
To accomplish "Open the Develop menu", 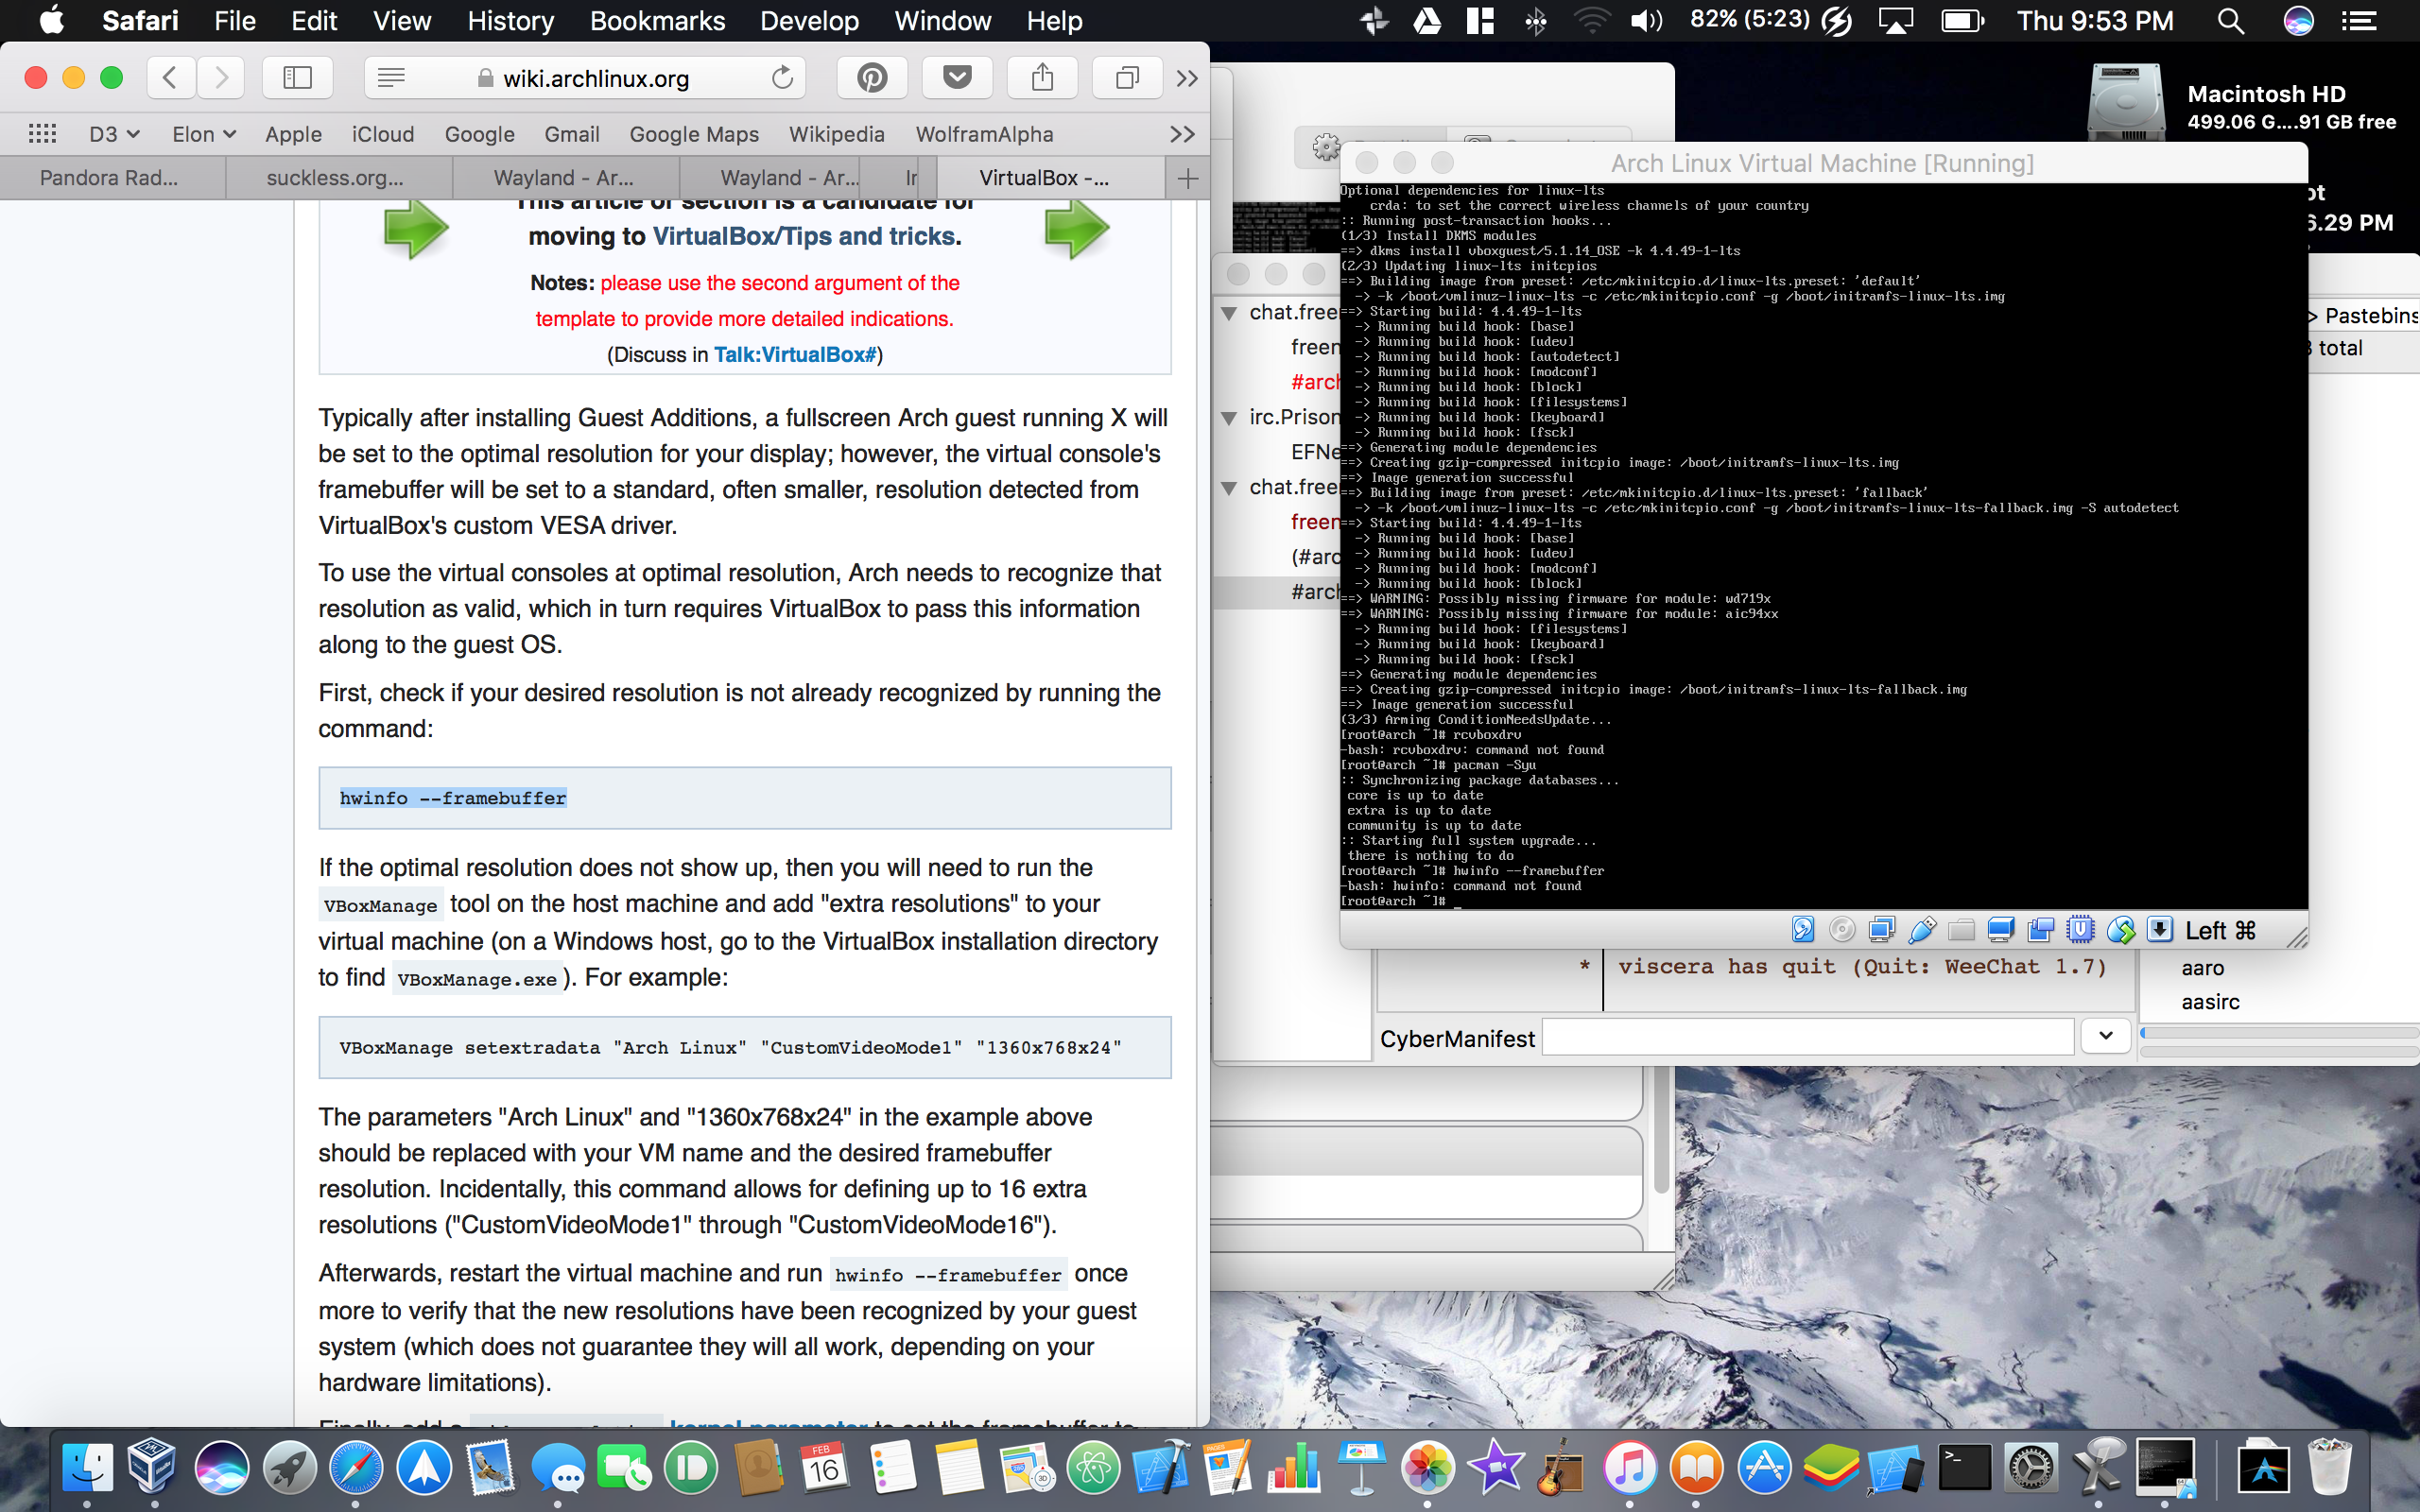I will (x=809, y=20).
